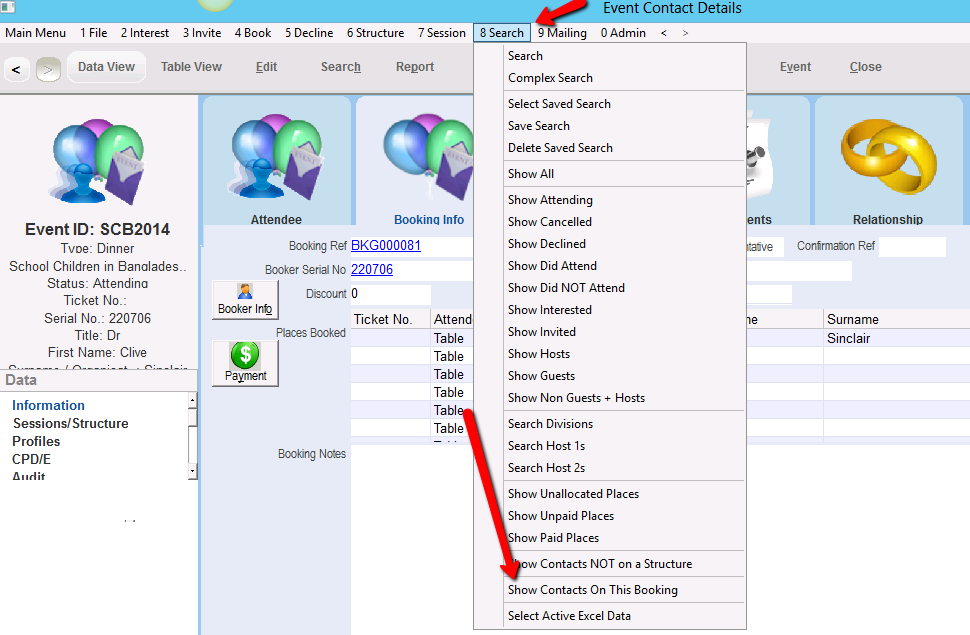This screenshot has height=635, width=970.
Task: Click the Booking Info balloons icon
Action: 428,157
